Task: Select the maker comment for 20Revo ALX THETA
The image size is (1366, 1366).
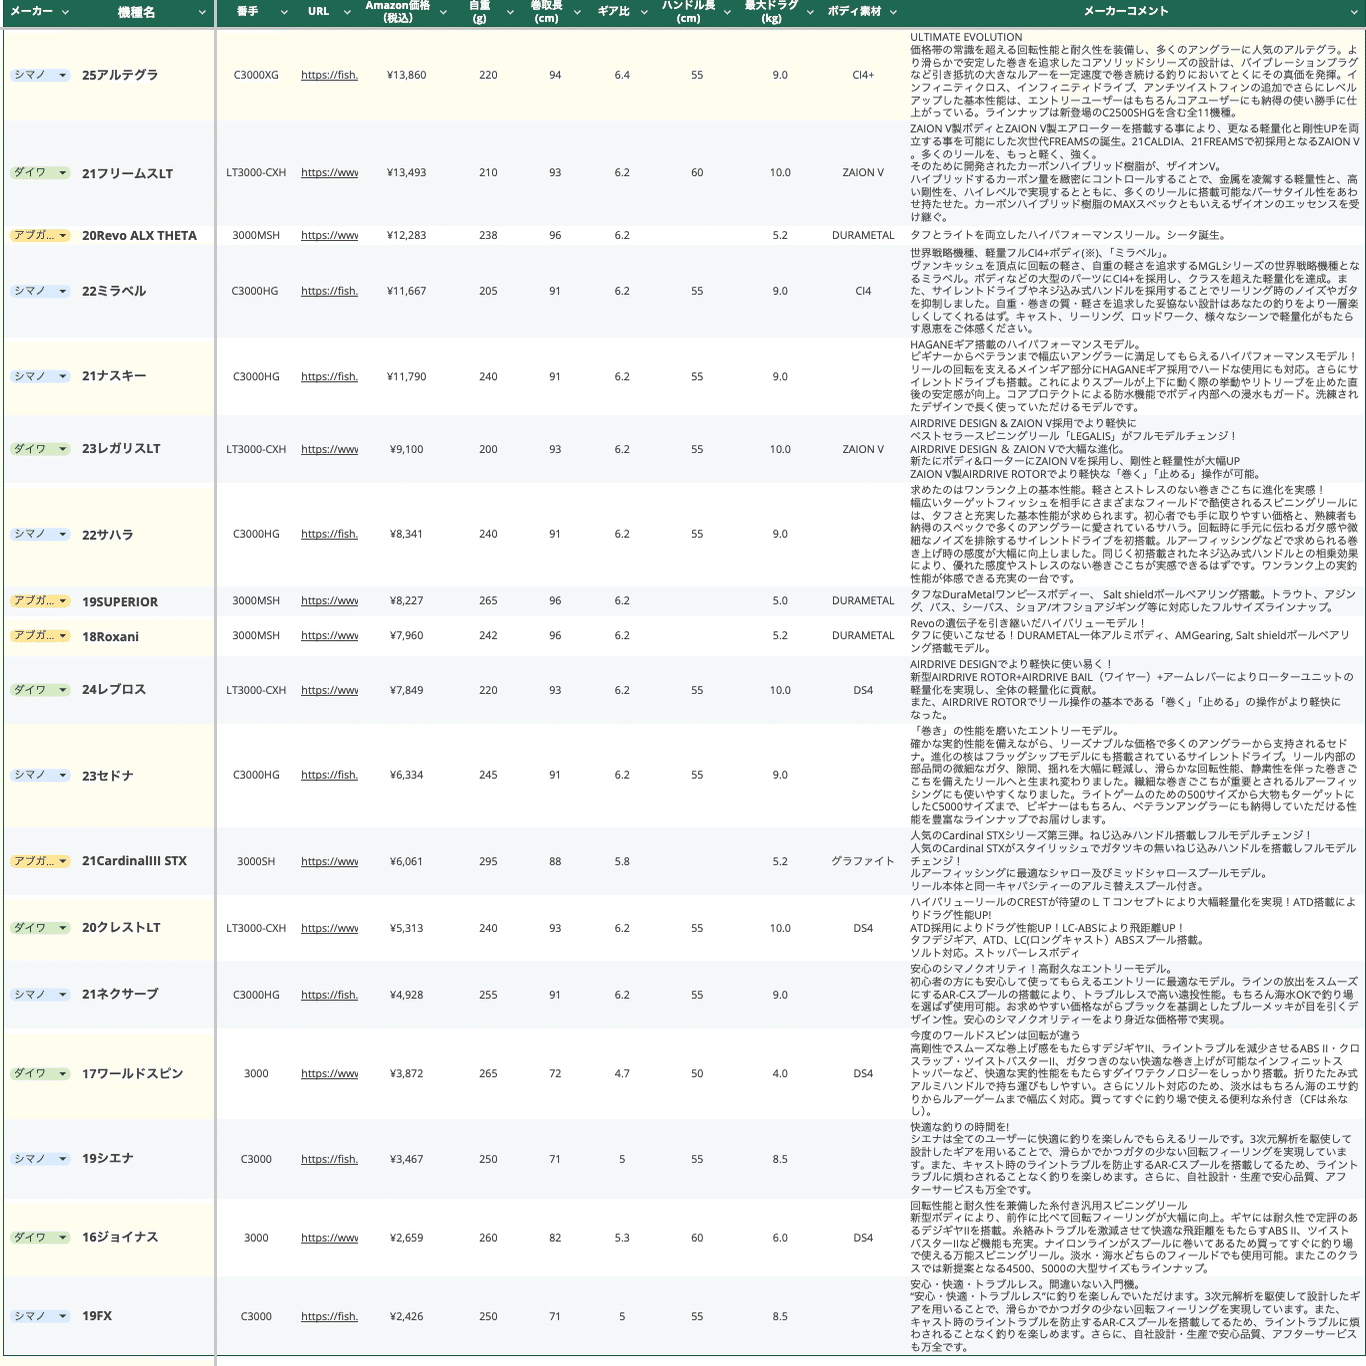Action: (x=1135, y=236)
